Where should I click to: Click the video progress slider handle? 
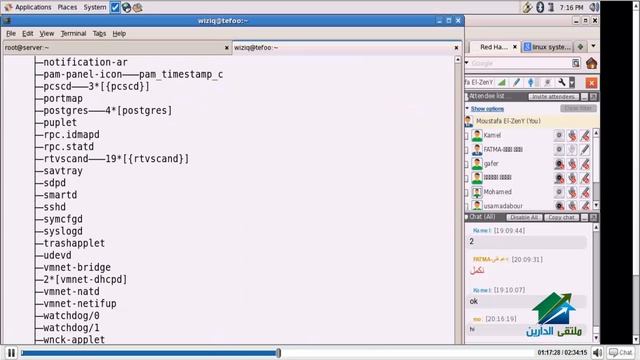click(x=279, y=353)
